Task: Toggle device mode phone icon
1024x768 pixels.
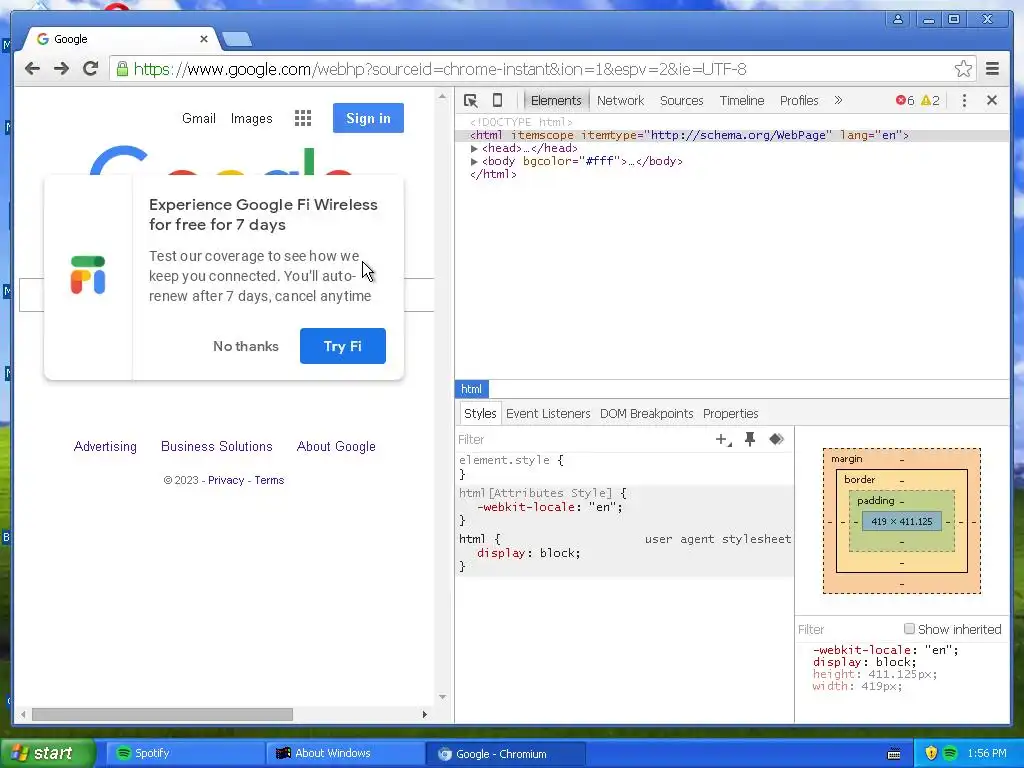Action: tap(498, 101)
